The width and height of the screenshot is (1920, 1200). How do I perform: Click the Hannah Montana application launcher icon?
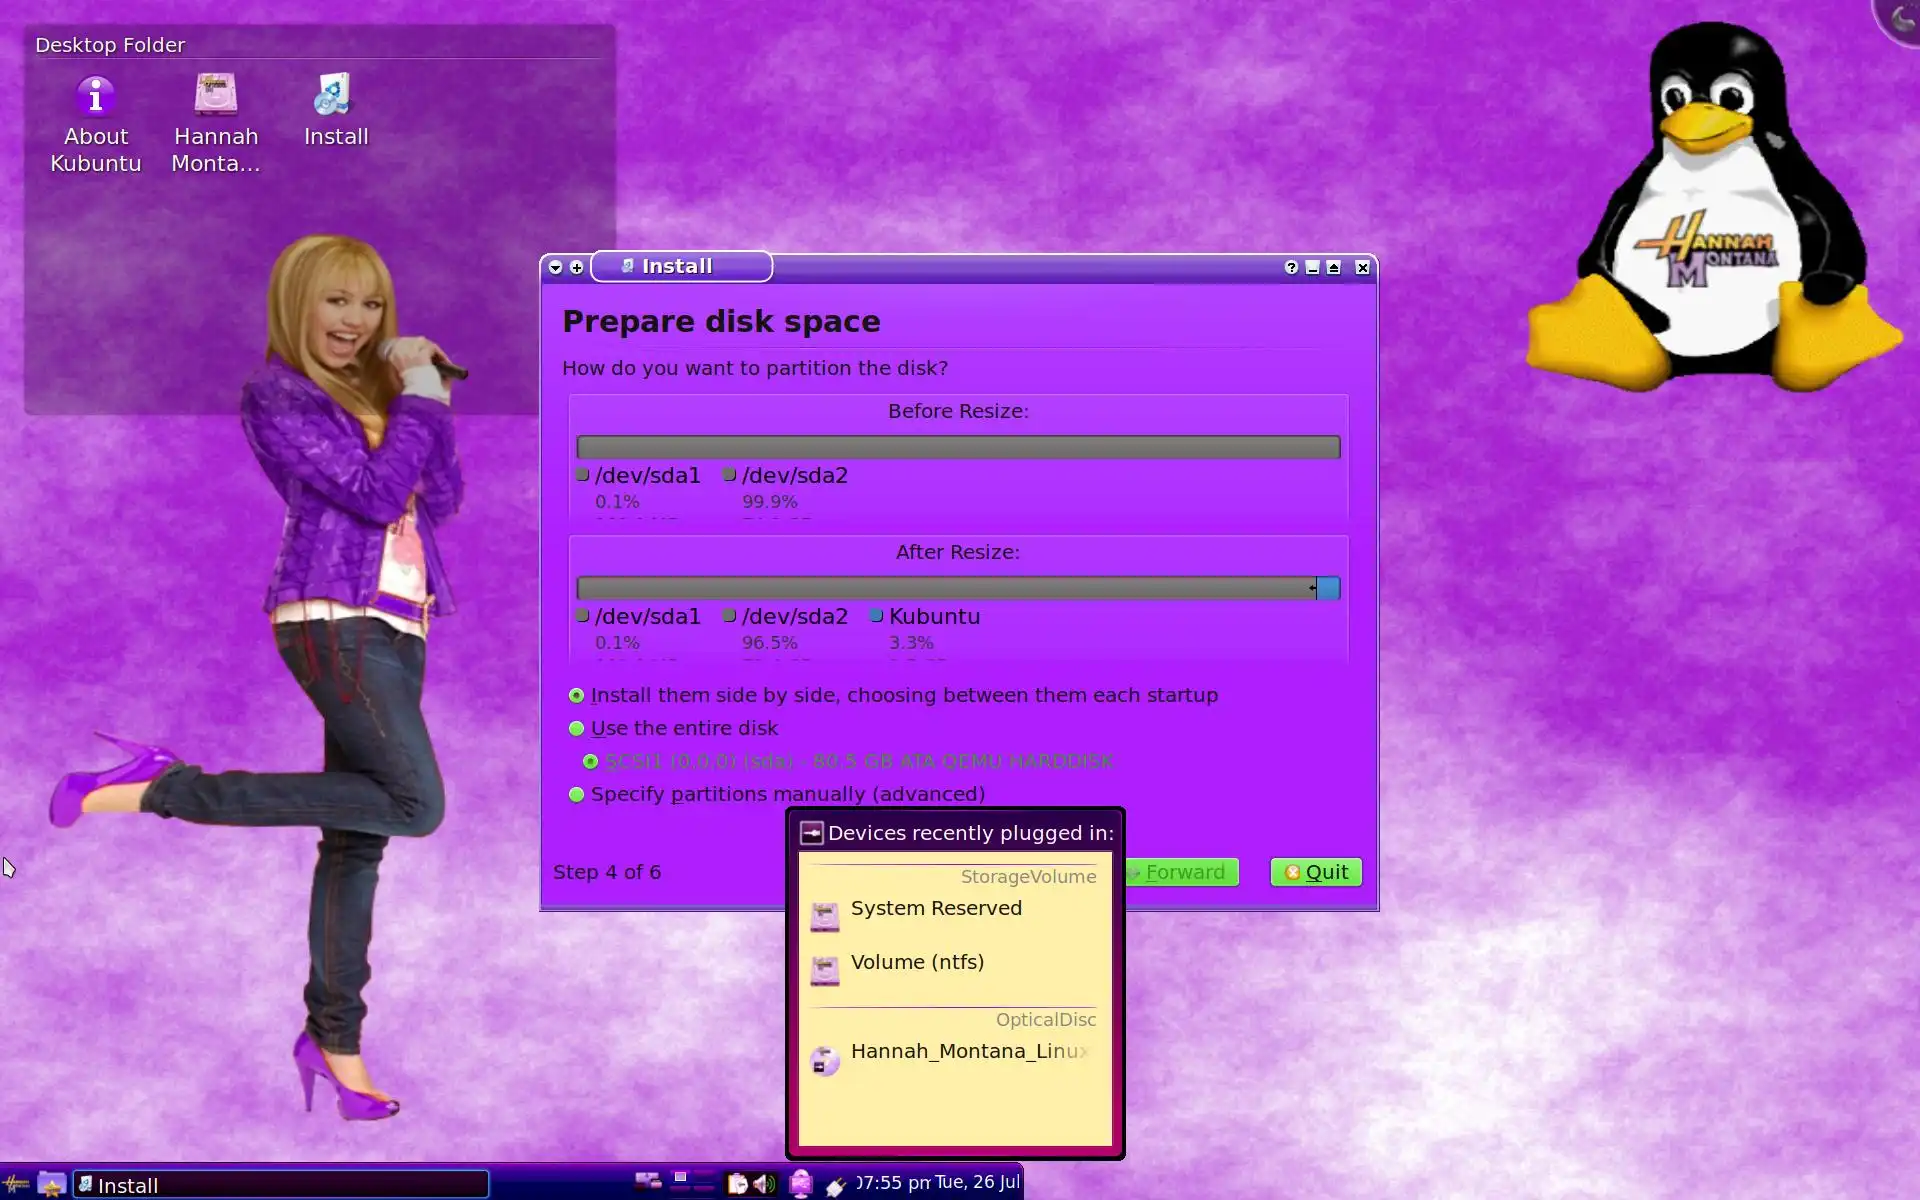coord(16,1185)
